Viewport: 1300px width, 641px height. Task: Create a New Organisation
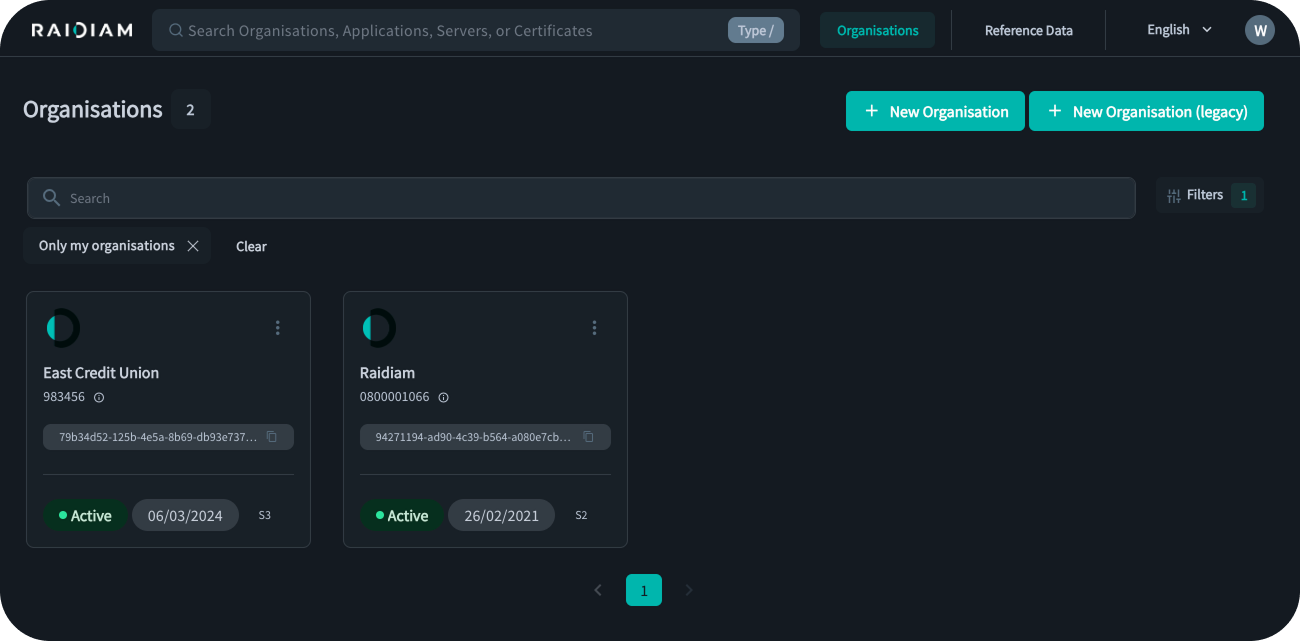pos(935,111)
